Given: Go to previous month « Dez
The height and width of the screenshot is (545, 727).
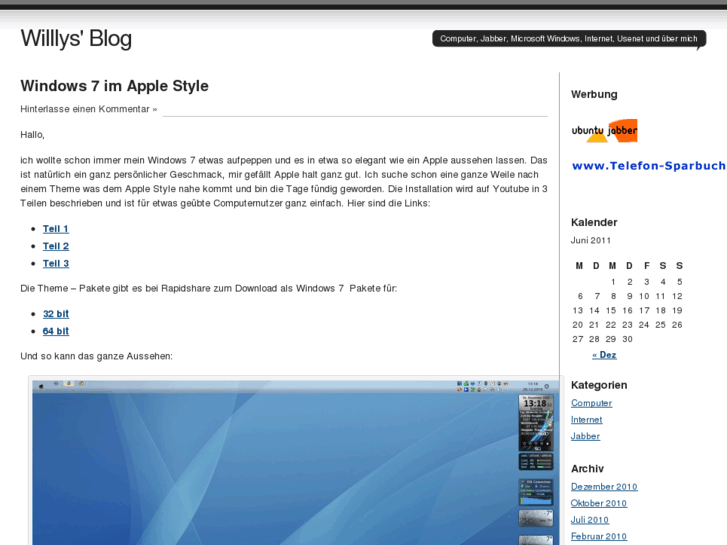Looking at the screenshot, I should coord(604,355).
